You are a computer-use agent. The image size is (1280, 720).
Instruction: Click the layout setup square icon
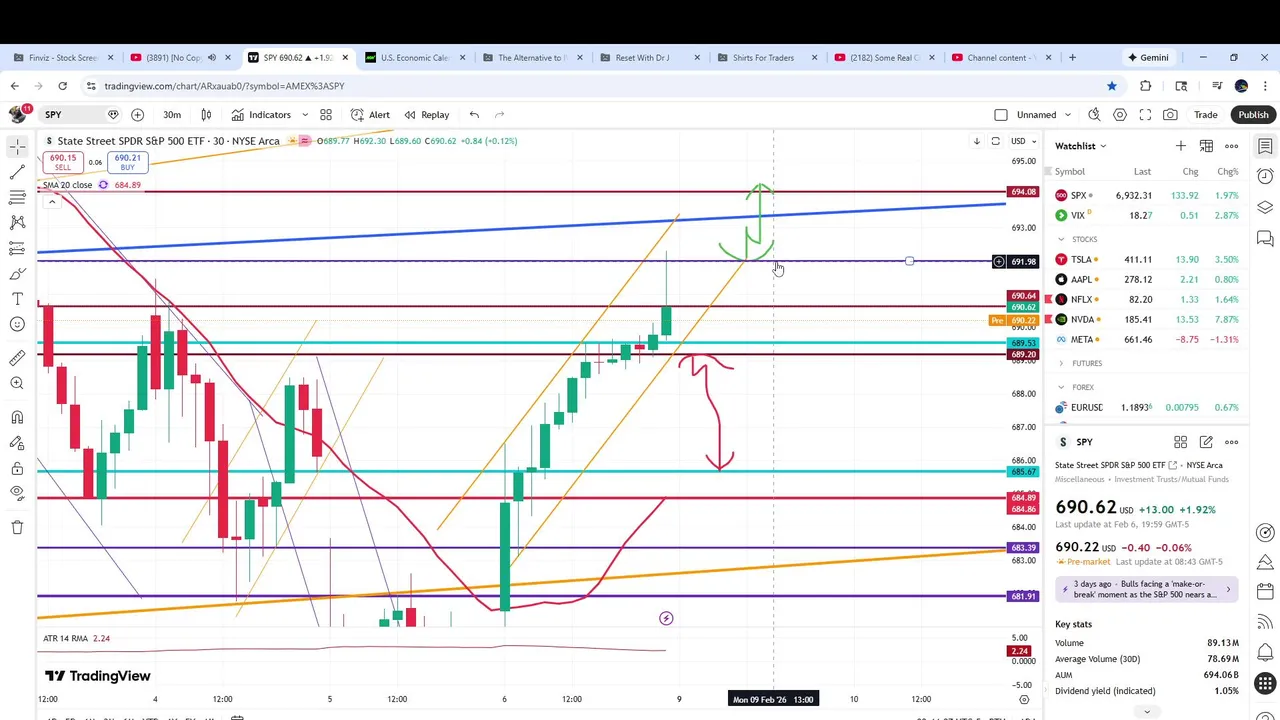click(x=1001, y=115)
